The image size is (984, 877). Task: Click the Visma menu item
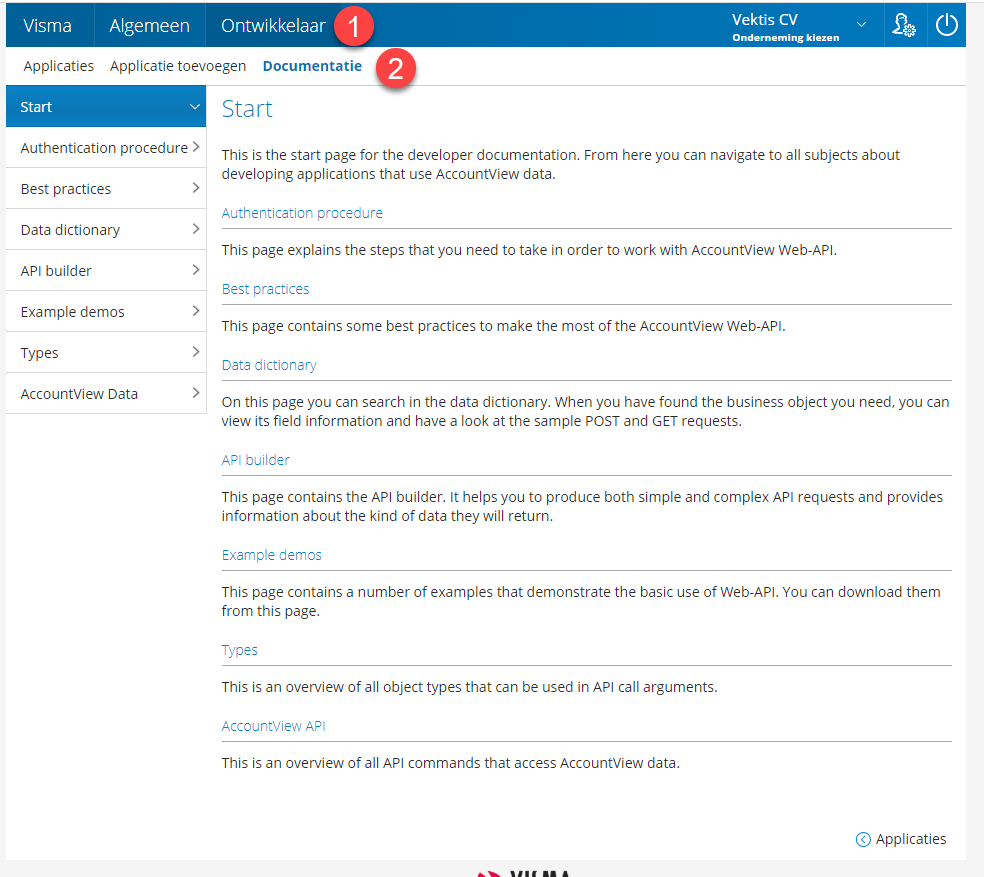click(x=48, y=26)
